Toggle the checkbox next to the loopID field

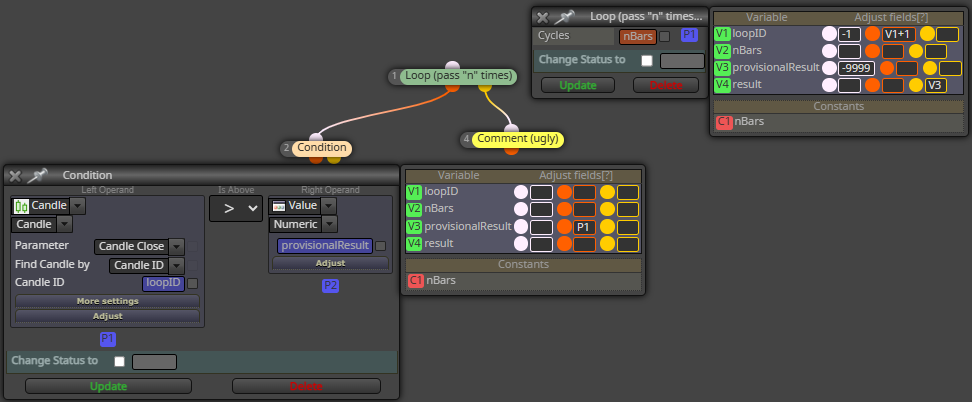coord(193,284)
